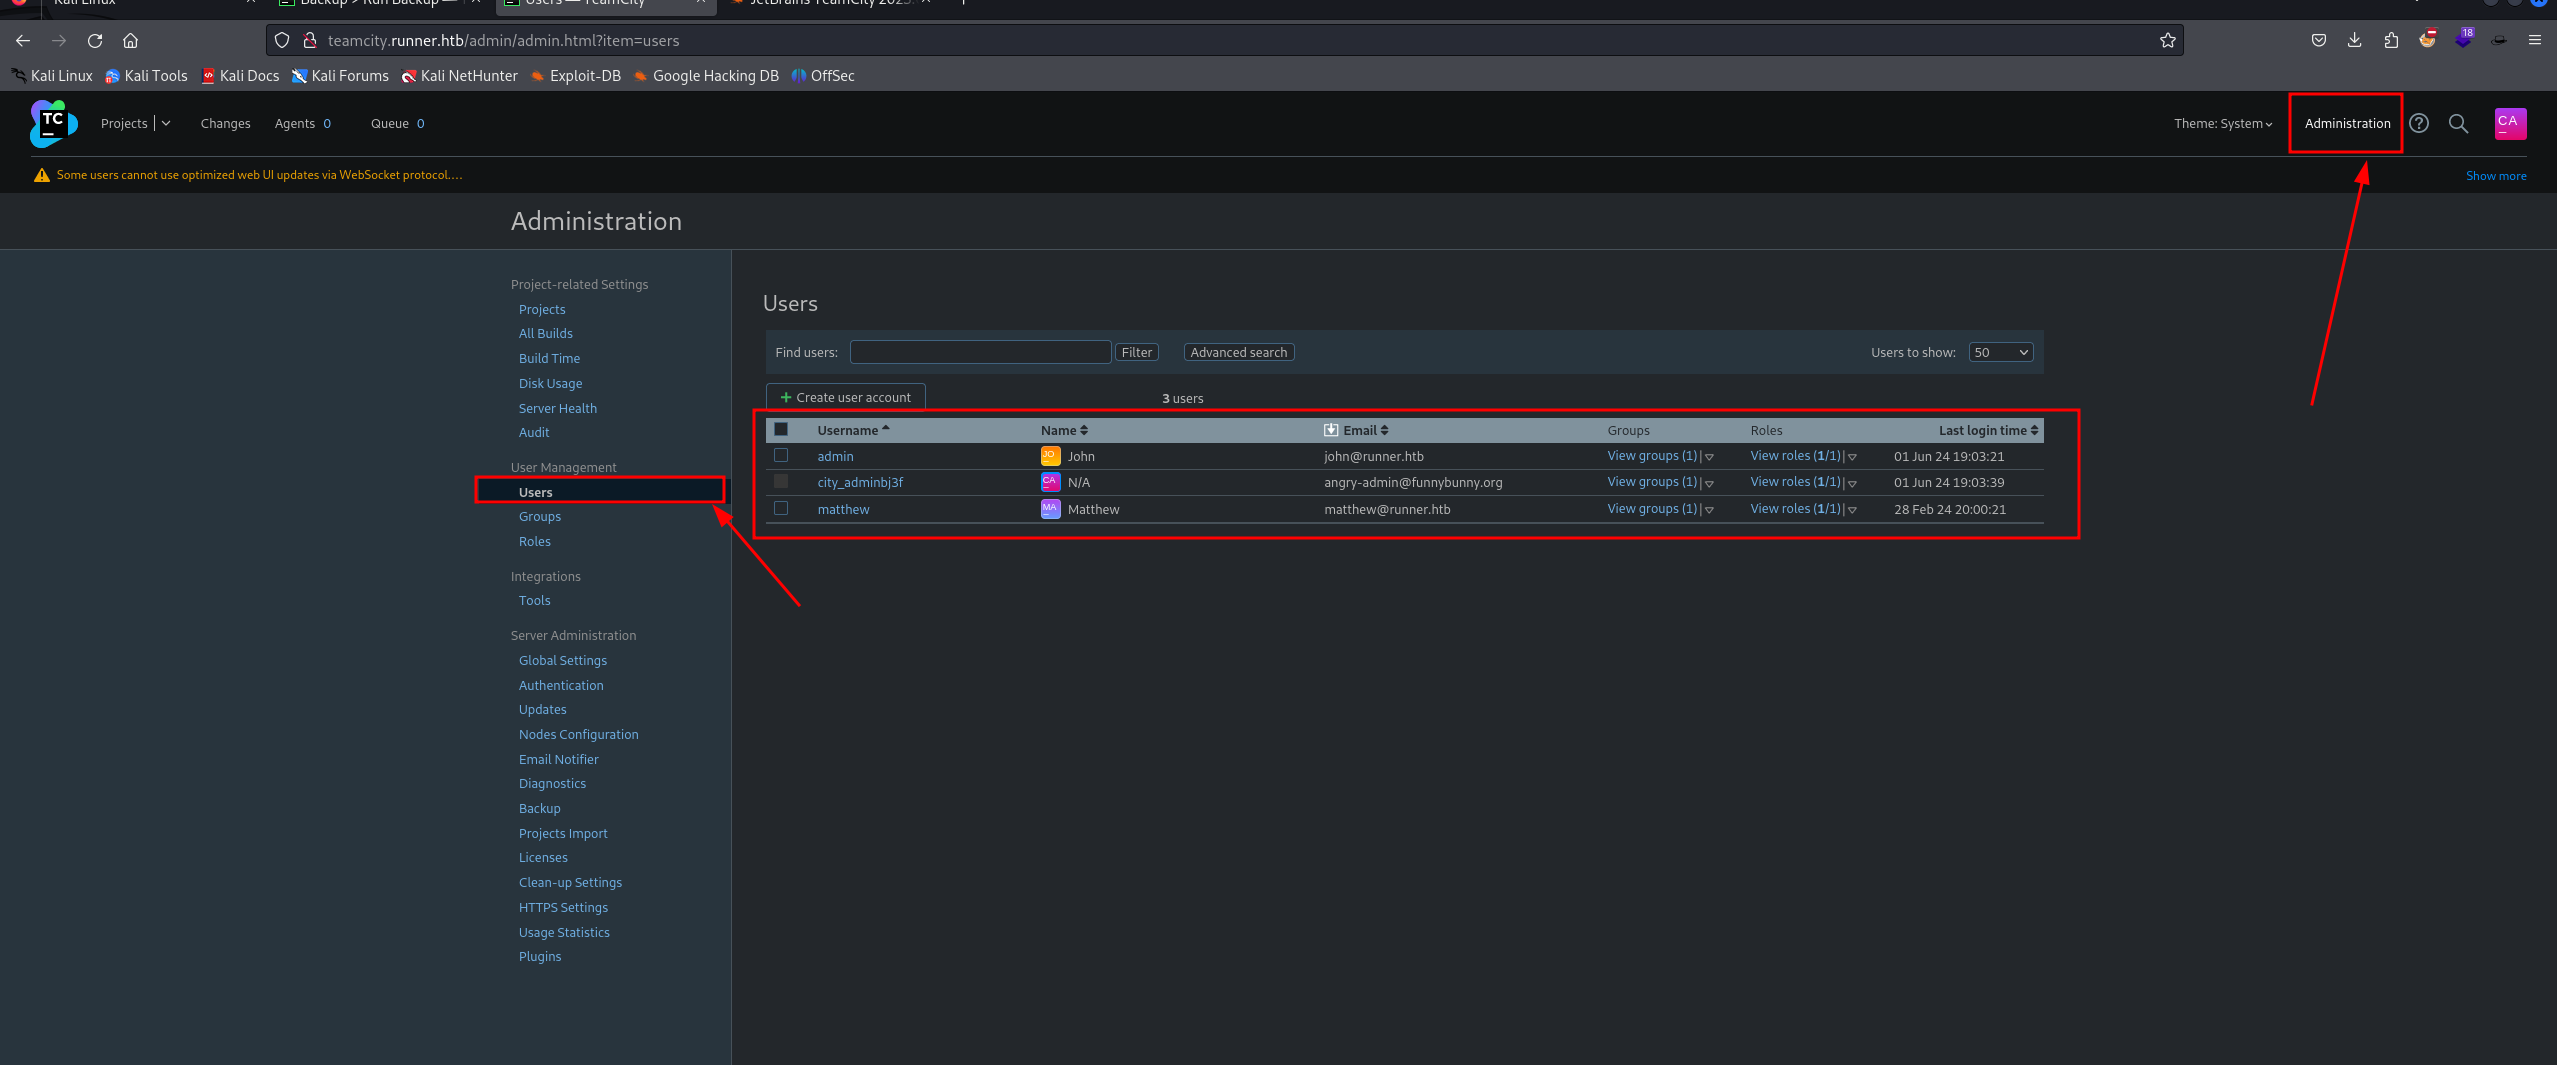Open the Diagnostics sidebar link
The width and height of the screenshot is (2557, 1065).
pos(552,784)
